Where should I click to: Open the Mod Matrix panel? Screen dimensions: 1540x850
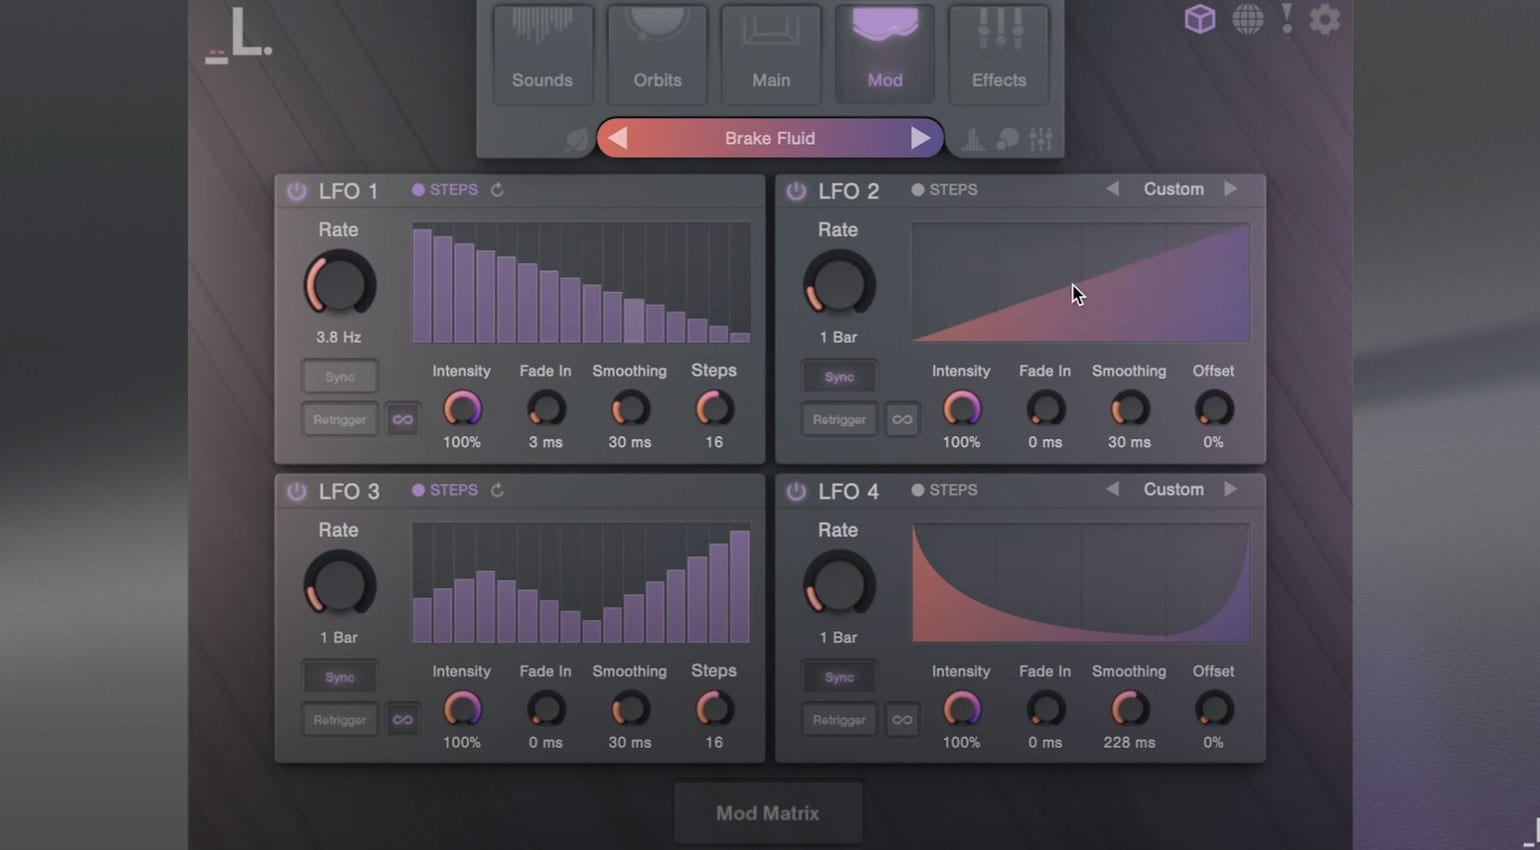pyautogui.click(x=767, y=813)
